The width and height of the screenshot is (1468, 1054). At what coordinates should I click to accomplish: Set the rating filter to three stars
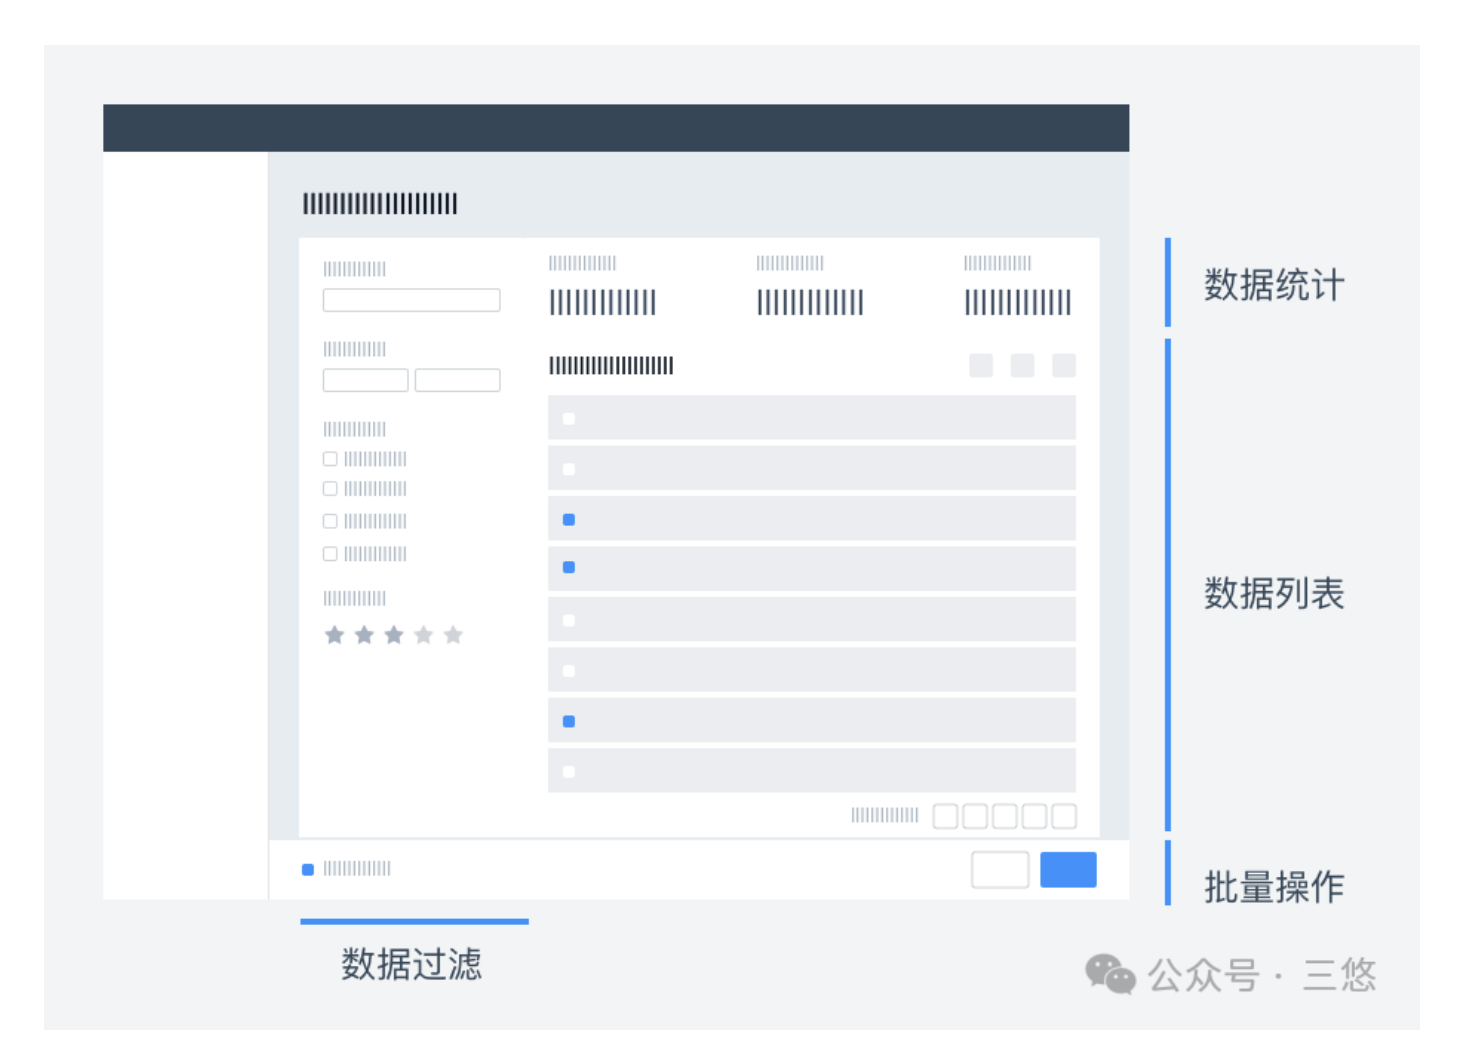[394, 635]
